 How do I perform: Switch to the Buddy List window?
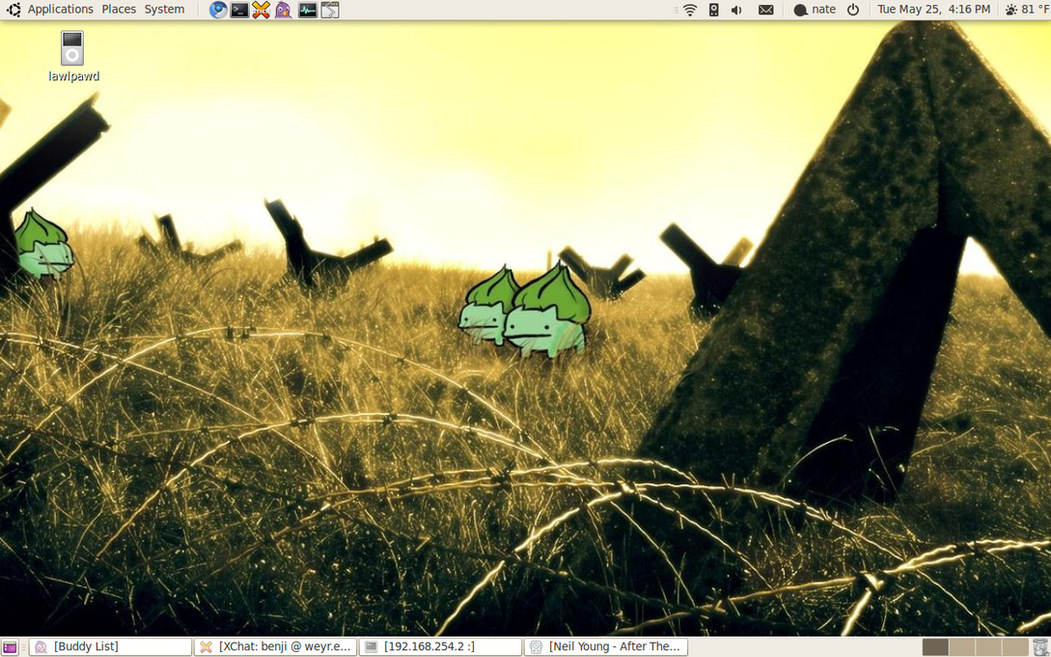click(x=110, y=647)
